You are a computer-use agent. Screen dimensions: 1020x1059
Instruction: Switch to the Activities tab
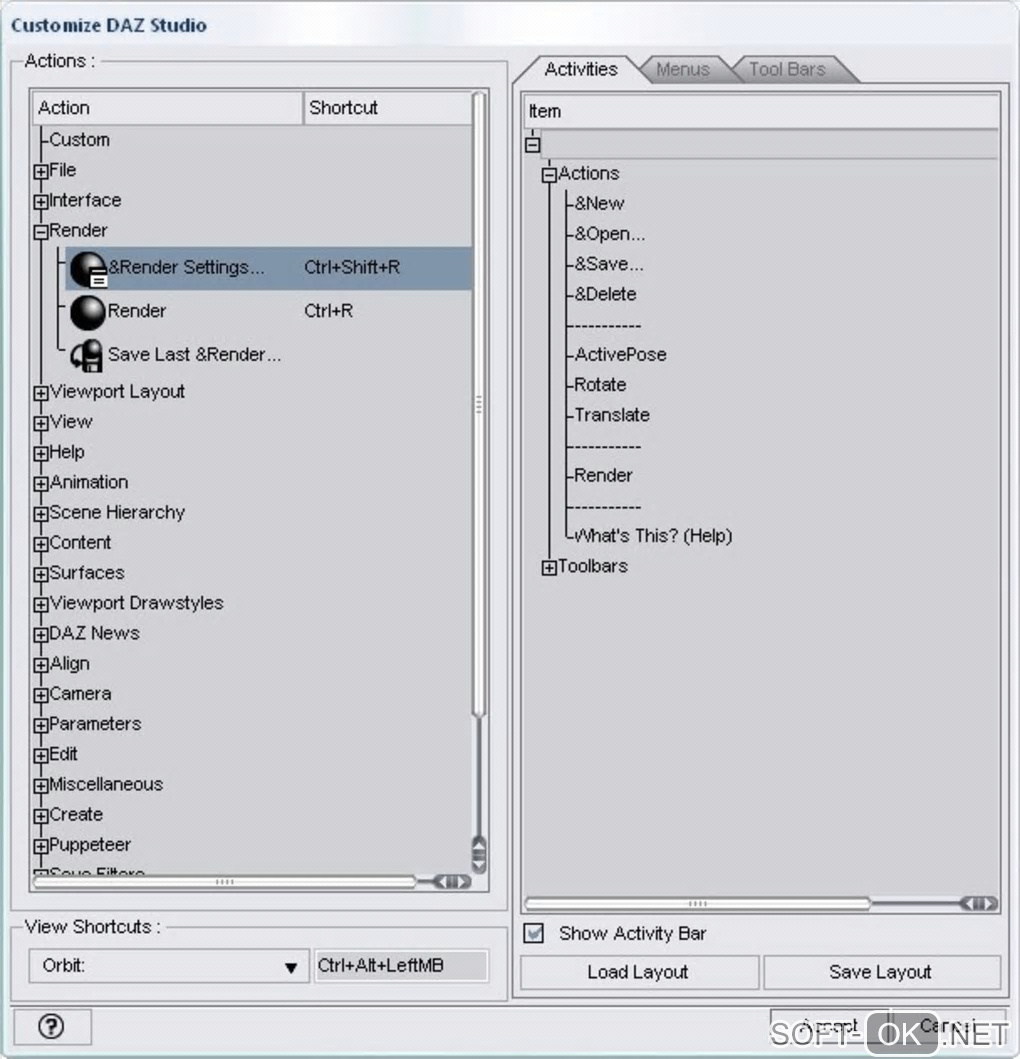coord(581,69)
